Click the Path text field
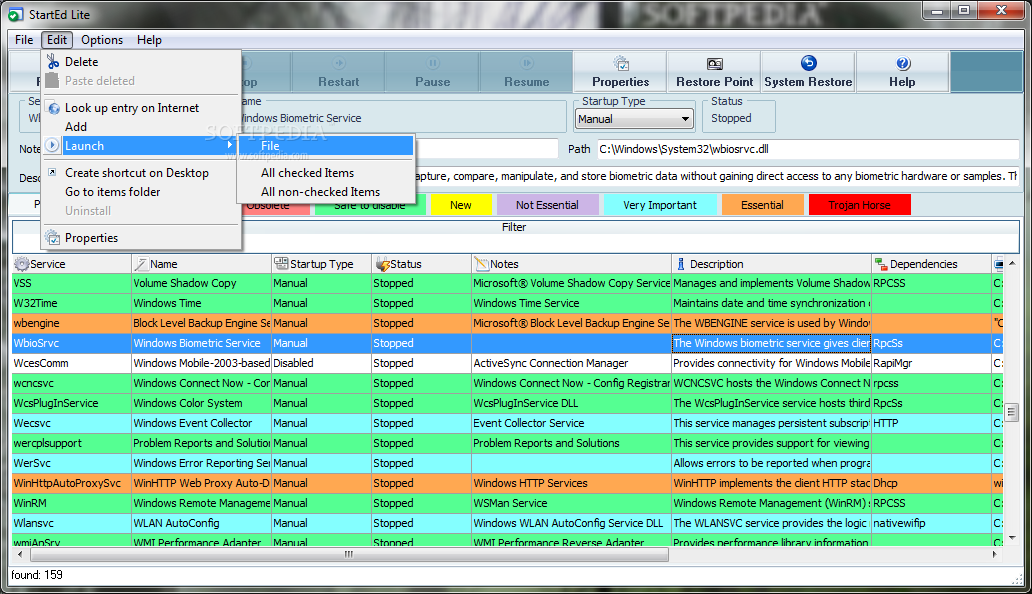 [808, 149]
